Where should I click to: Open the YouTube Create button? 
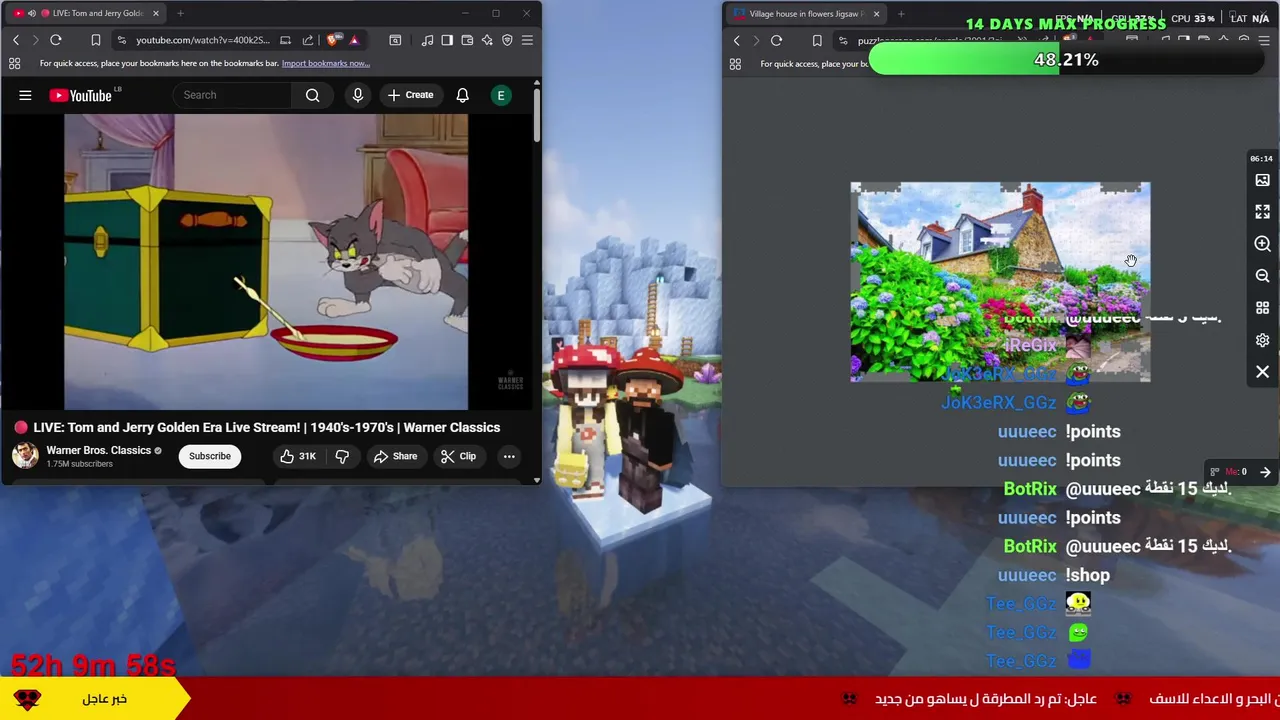[x=410, y=95]
